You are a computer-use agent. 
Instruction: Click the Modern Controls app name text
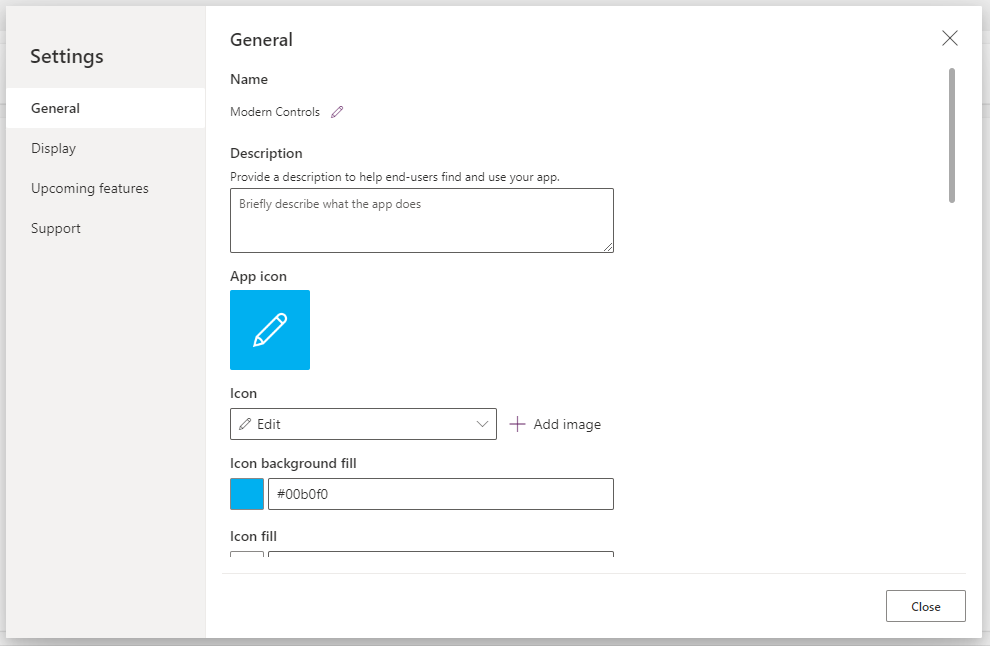click(275, 112)
